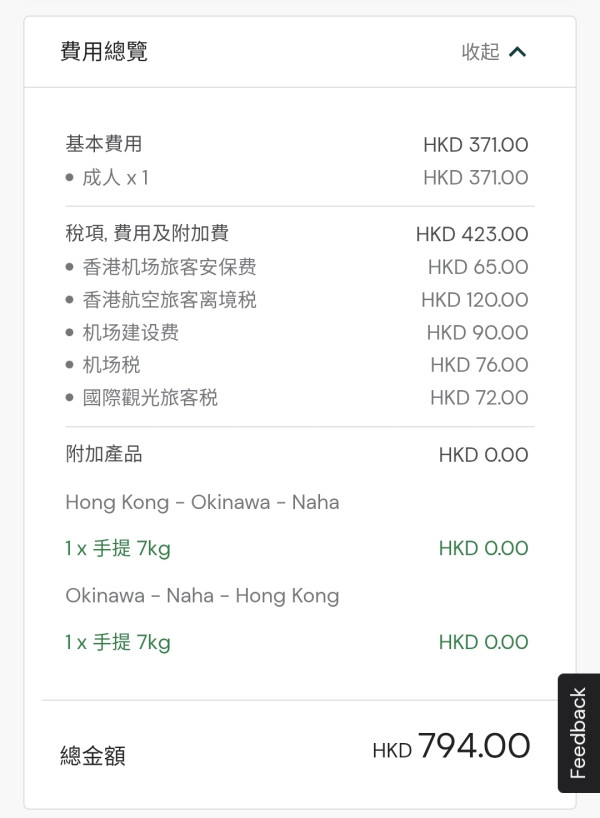Collapse the 費用總覽 panel via 收起 chevron
Viewport: 600px width, 818px height.
pyautogui.click(x=492, y=52)
